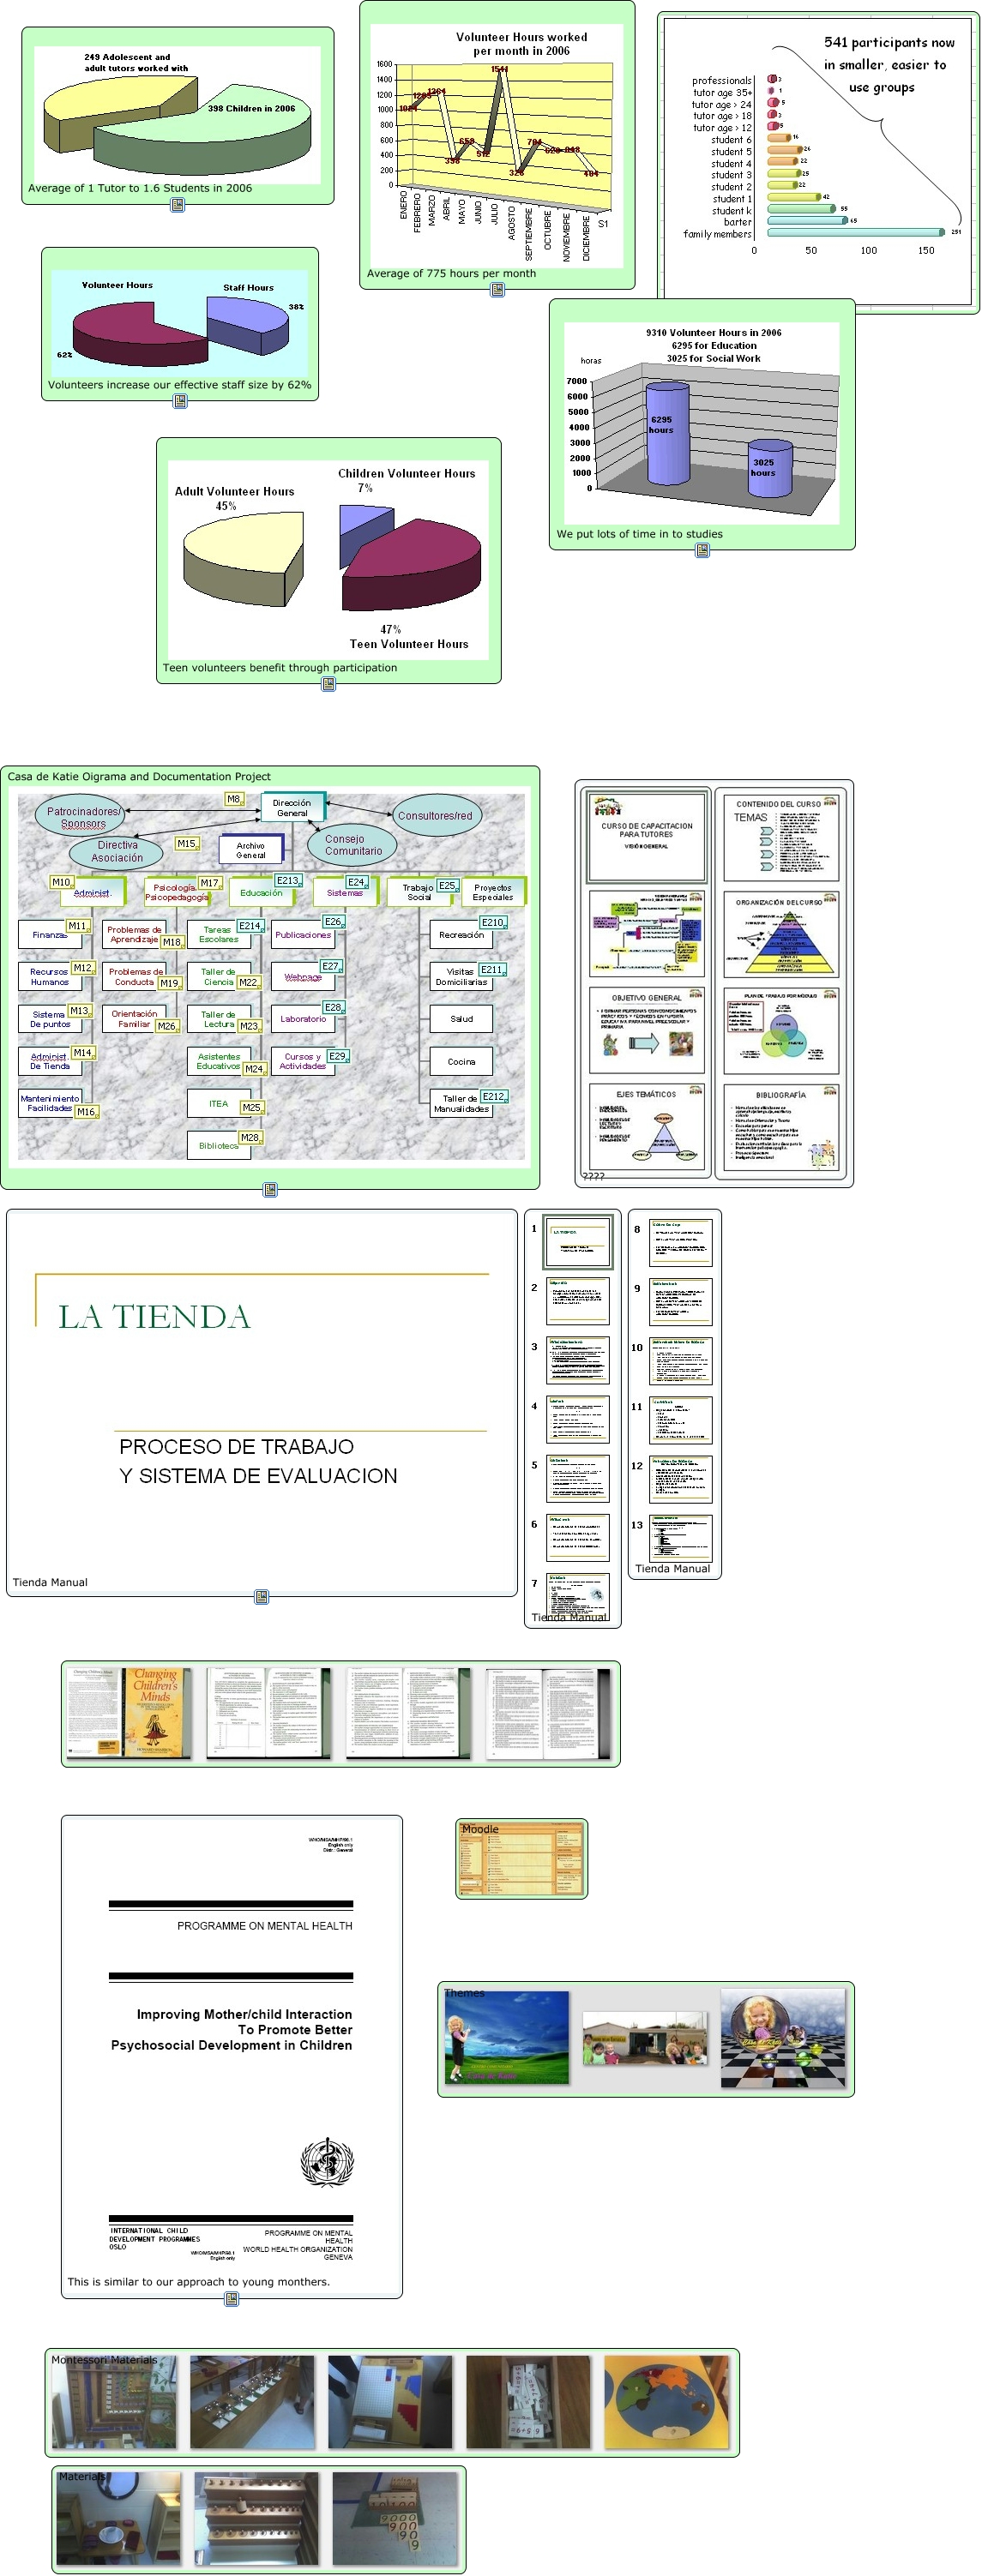Click the E212 tag on Taller de Manualidades
The width and height of the screenshot is (982, 2576).
[x=493, y=1096]
